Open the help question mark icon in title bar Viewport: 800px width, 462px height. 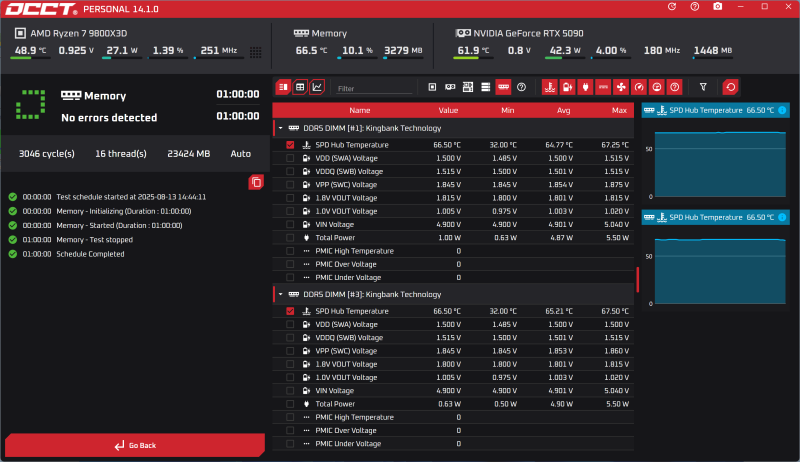click(695, 8)
